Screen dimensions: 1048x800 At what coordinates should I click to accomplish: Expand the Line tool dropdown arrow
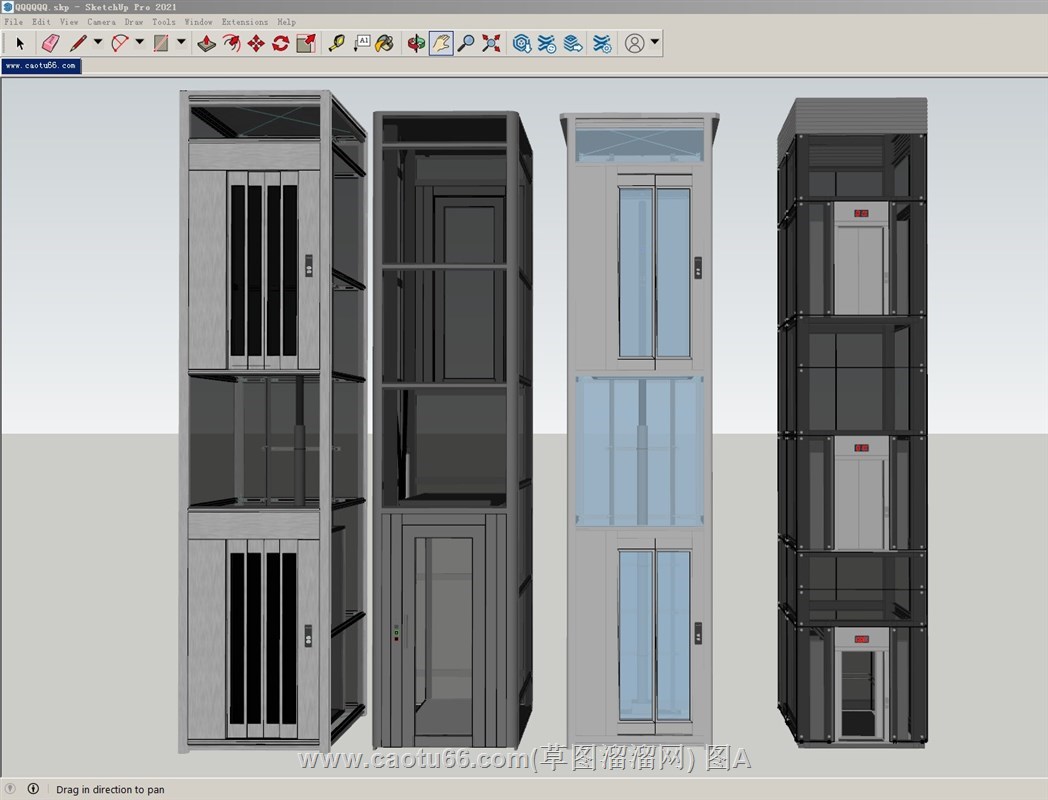tap(98, 41)
